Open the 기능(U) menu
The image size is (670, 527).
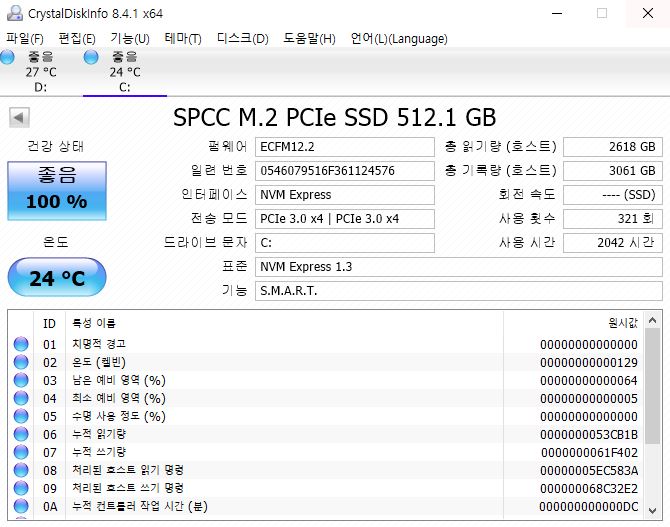coord(130,39)
